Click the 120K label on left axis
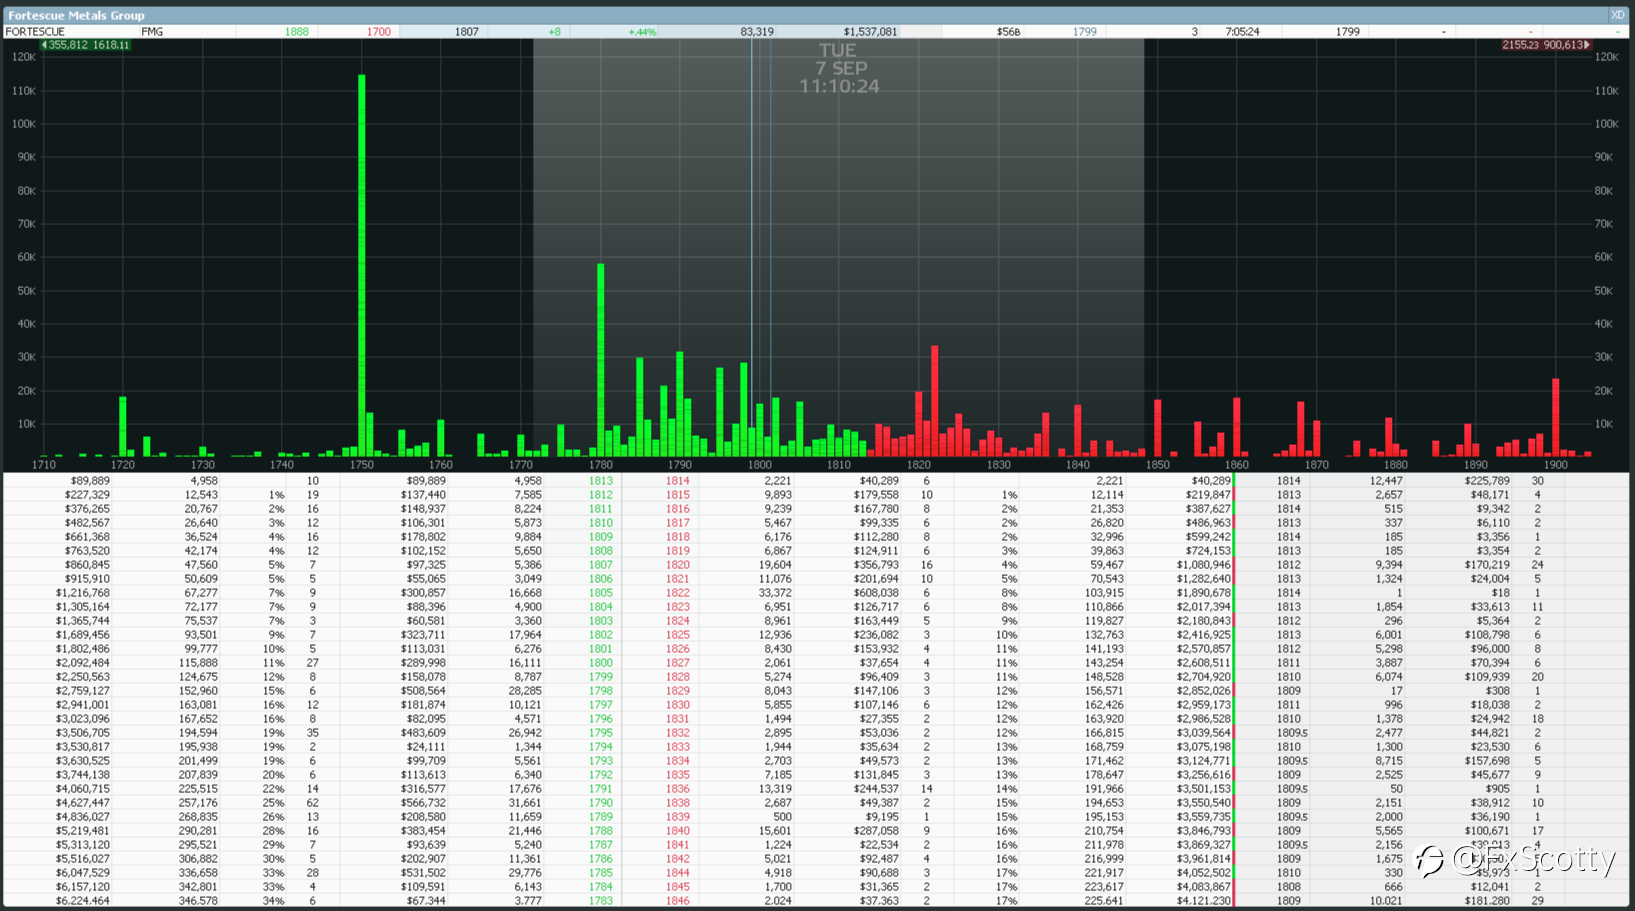This screenshot has width=1635, height=911. click(24, 57)
